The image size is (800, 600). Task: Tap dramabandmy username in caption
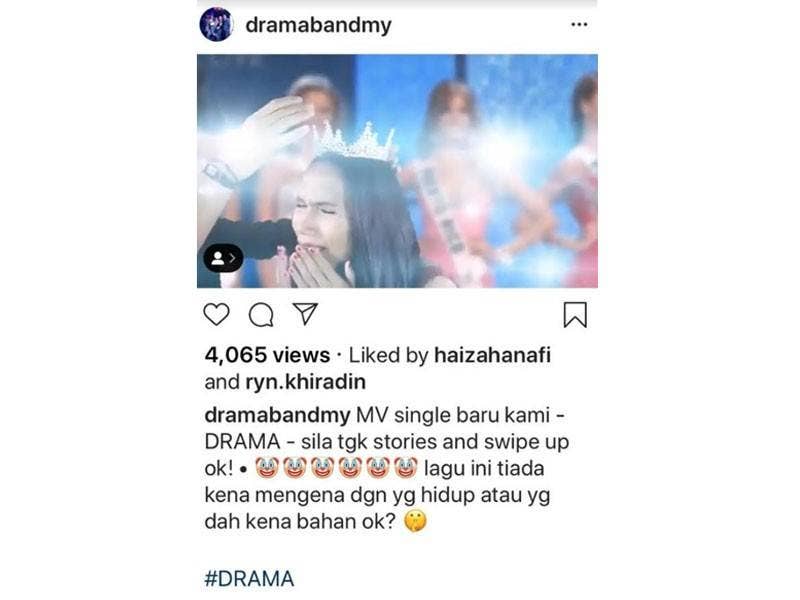pyautogui.click(x=278, y=415)
